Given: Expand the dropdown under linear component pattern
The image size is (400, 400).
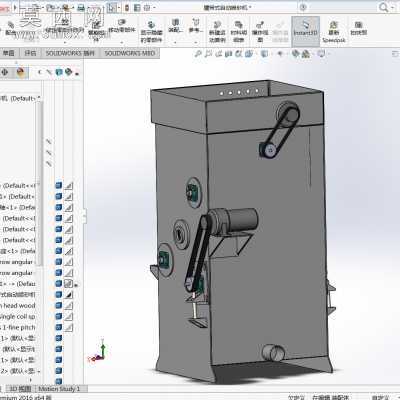Looking at the screenshot, I should [x=65, y=43].
